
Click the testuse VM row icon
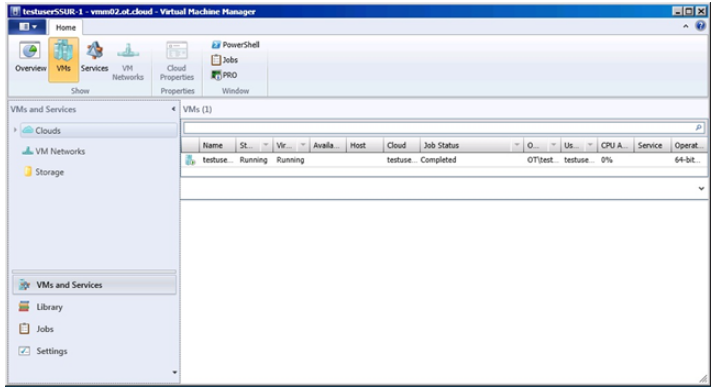[190, 160]
